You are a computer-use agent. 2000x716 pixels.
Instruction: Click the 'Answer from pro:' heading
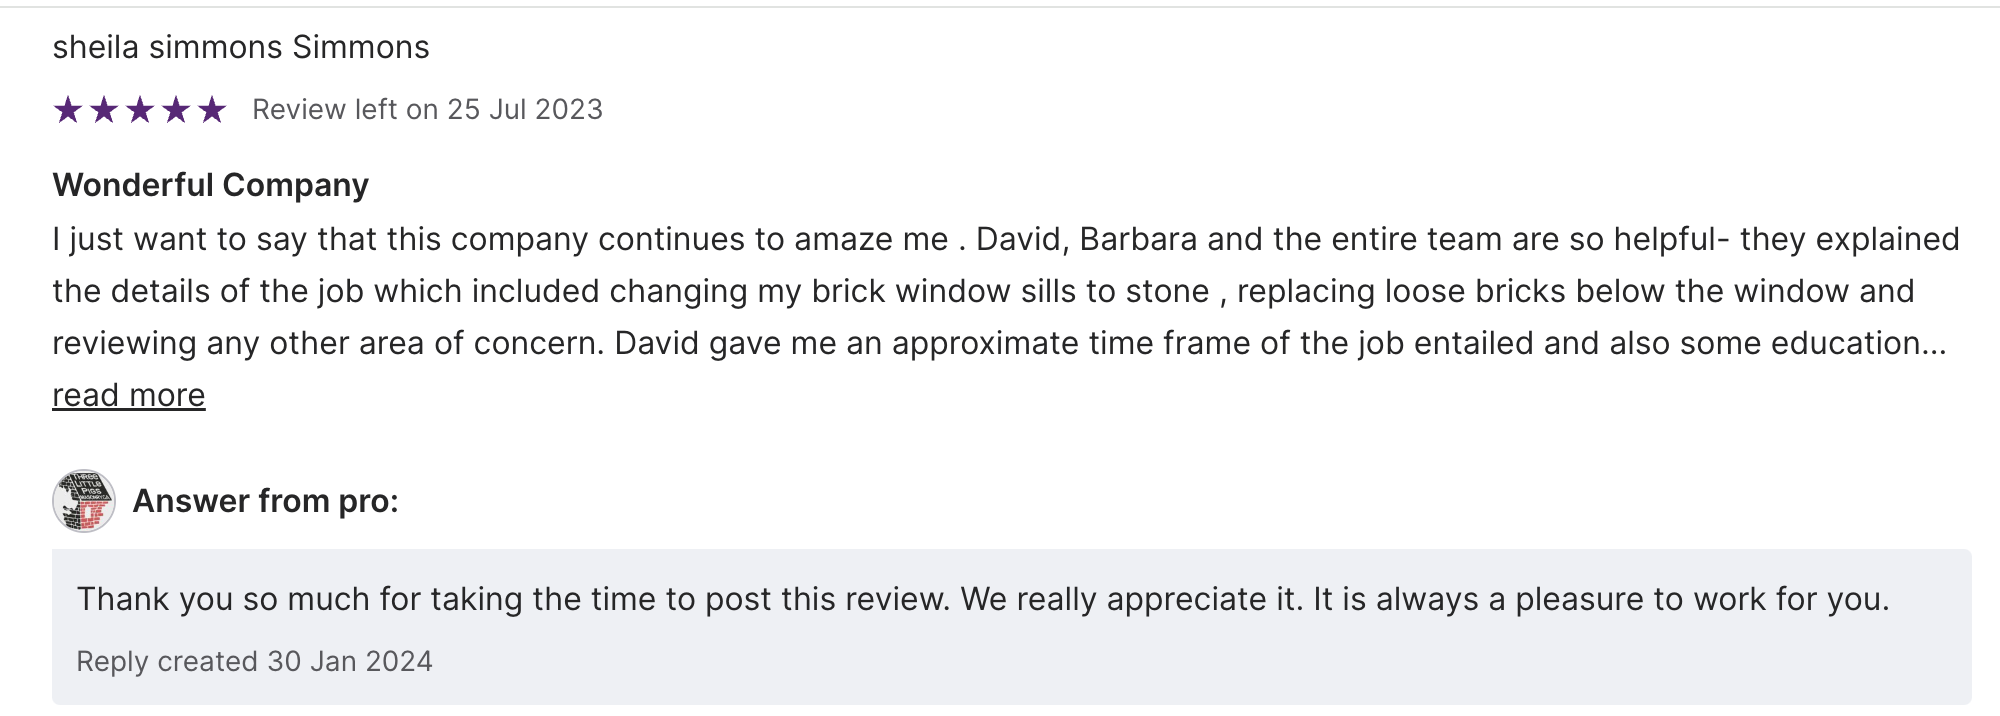click(x=266, y=501)
